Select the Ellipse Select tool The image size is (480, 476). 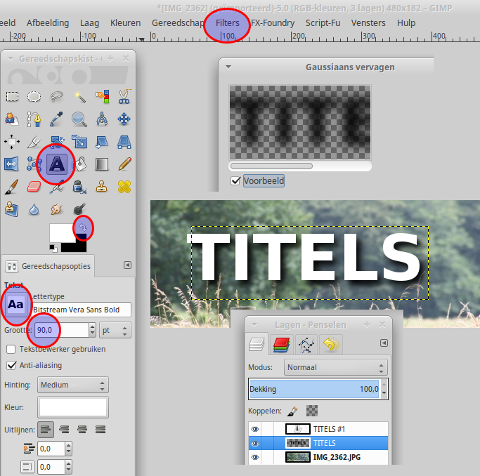click(34, 97)
